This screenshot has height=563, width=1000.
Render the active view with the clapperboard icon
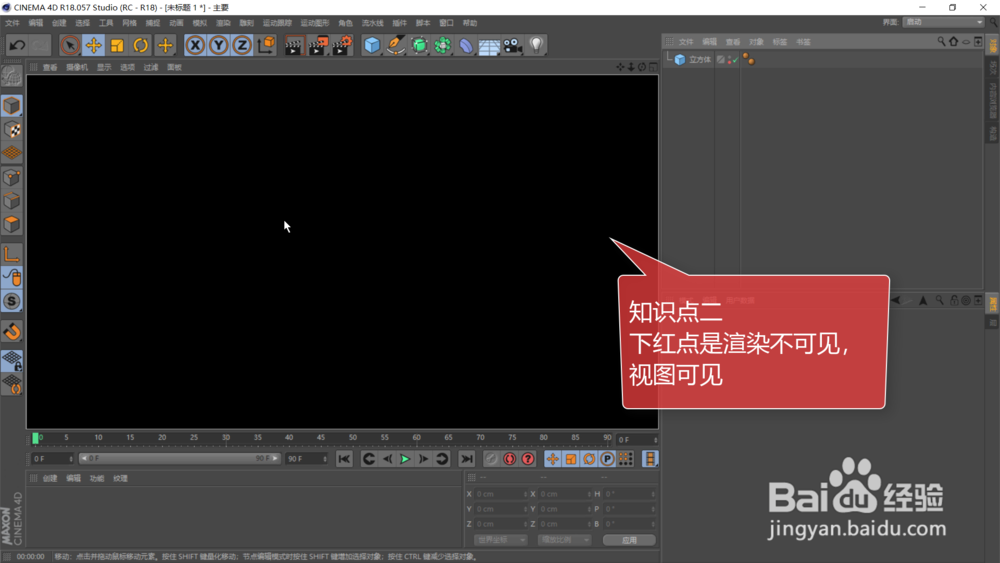(x=294, y=45)
